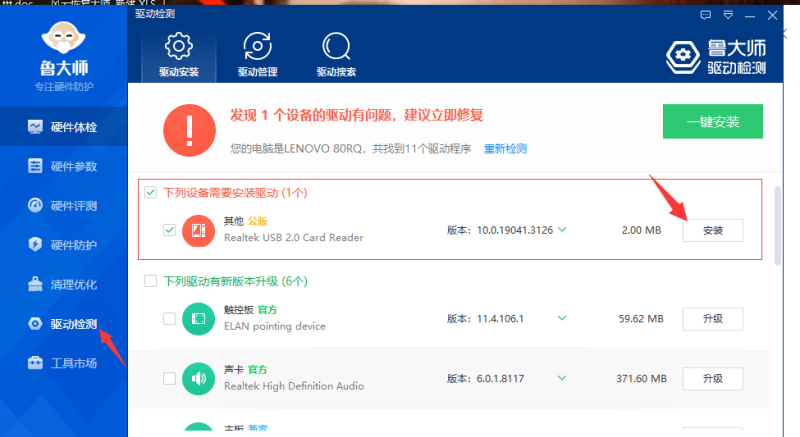Image resolution: width=800 pixels, height=437 pixels.
Task: Toggle the Realtek High Definition Audio checkbox
Action: pos(169,378)
